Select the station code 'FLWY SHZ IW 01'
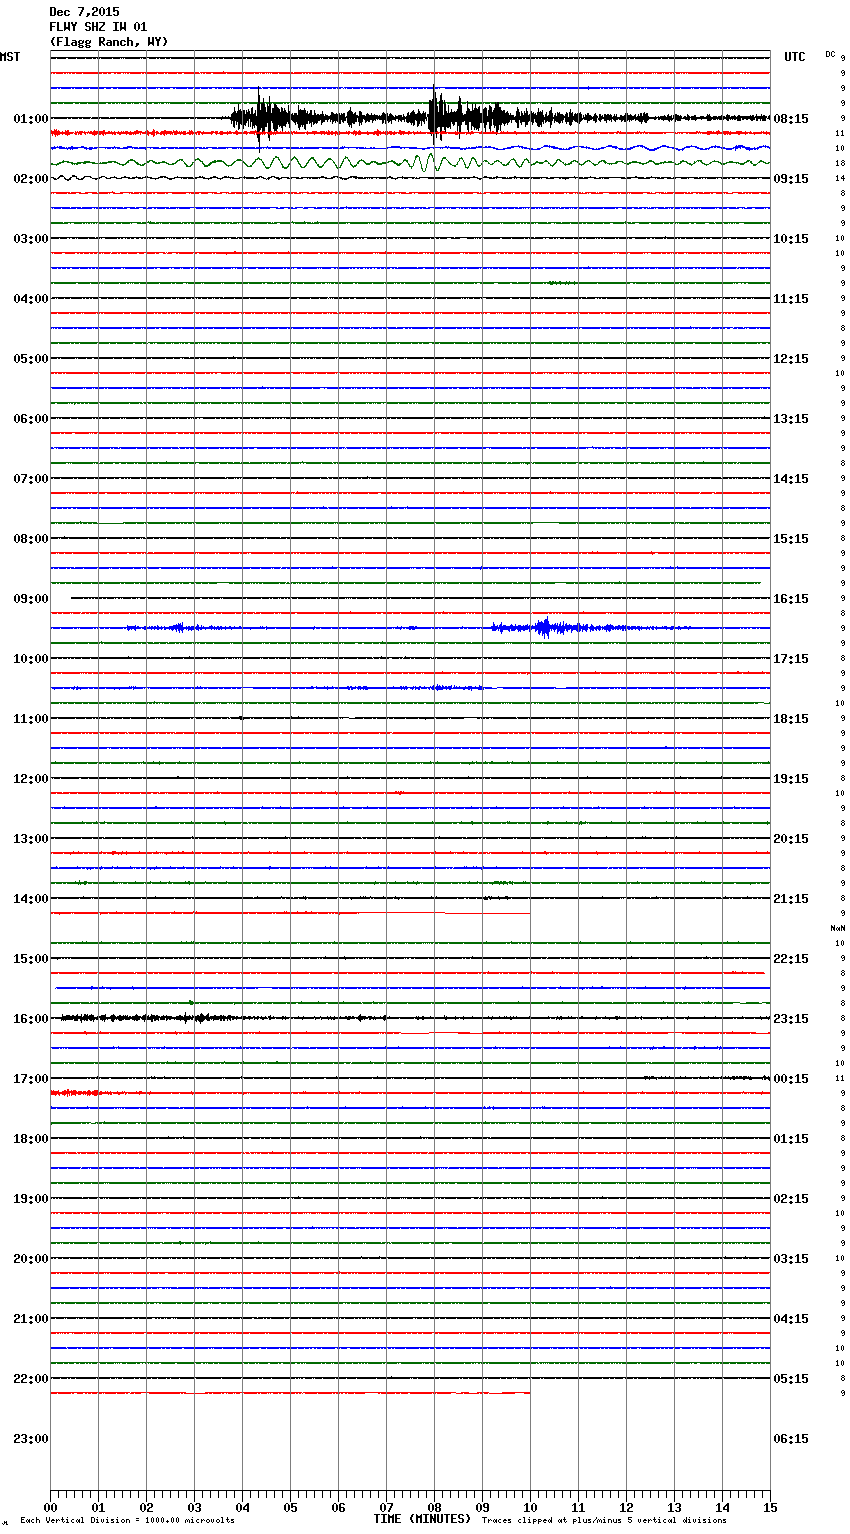The width and height of the screenshot is (850, 1534). click(98, 27)
